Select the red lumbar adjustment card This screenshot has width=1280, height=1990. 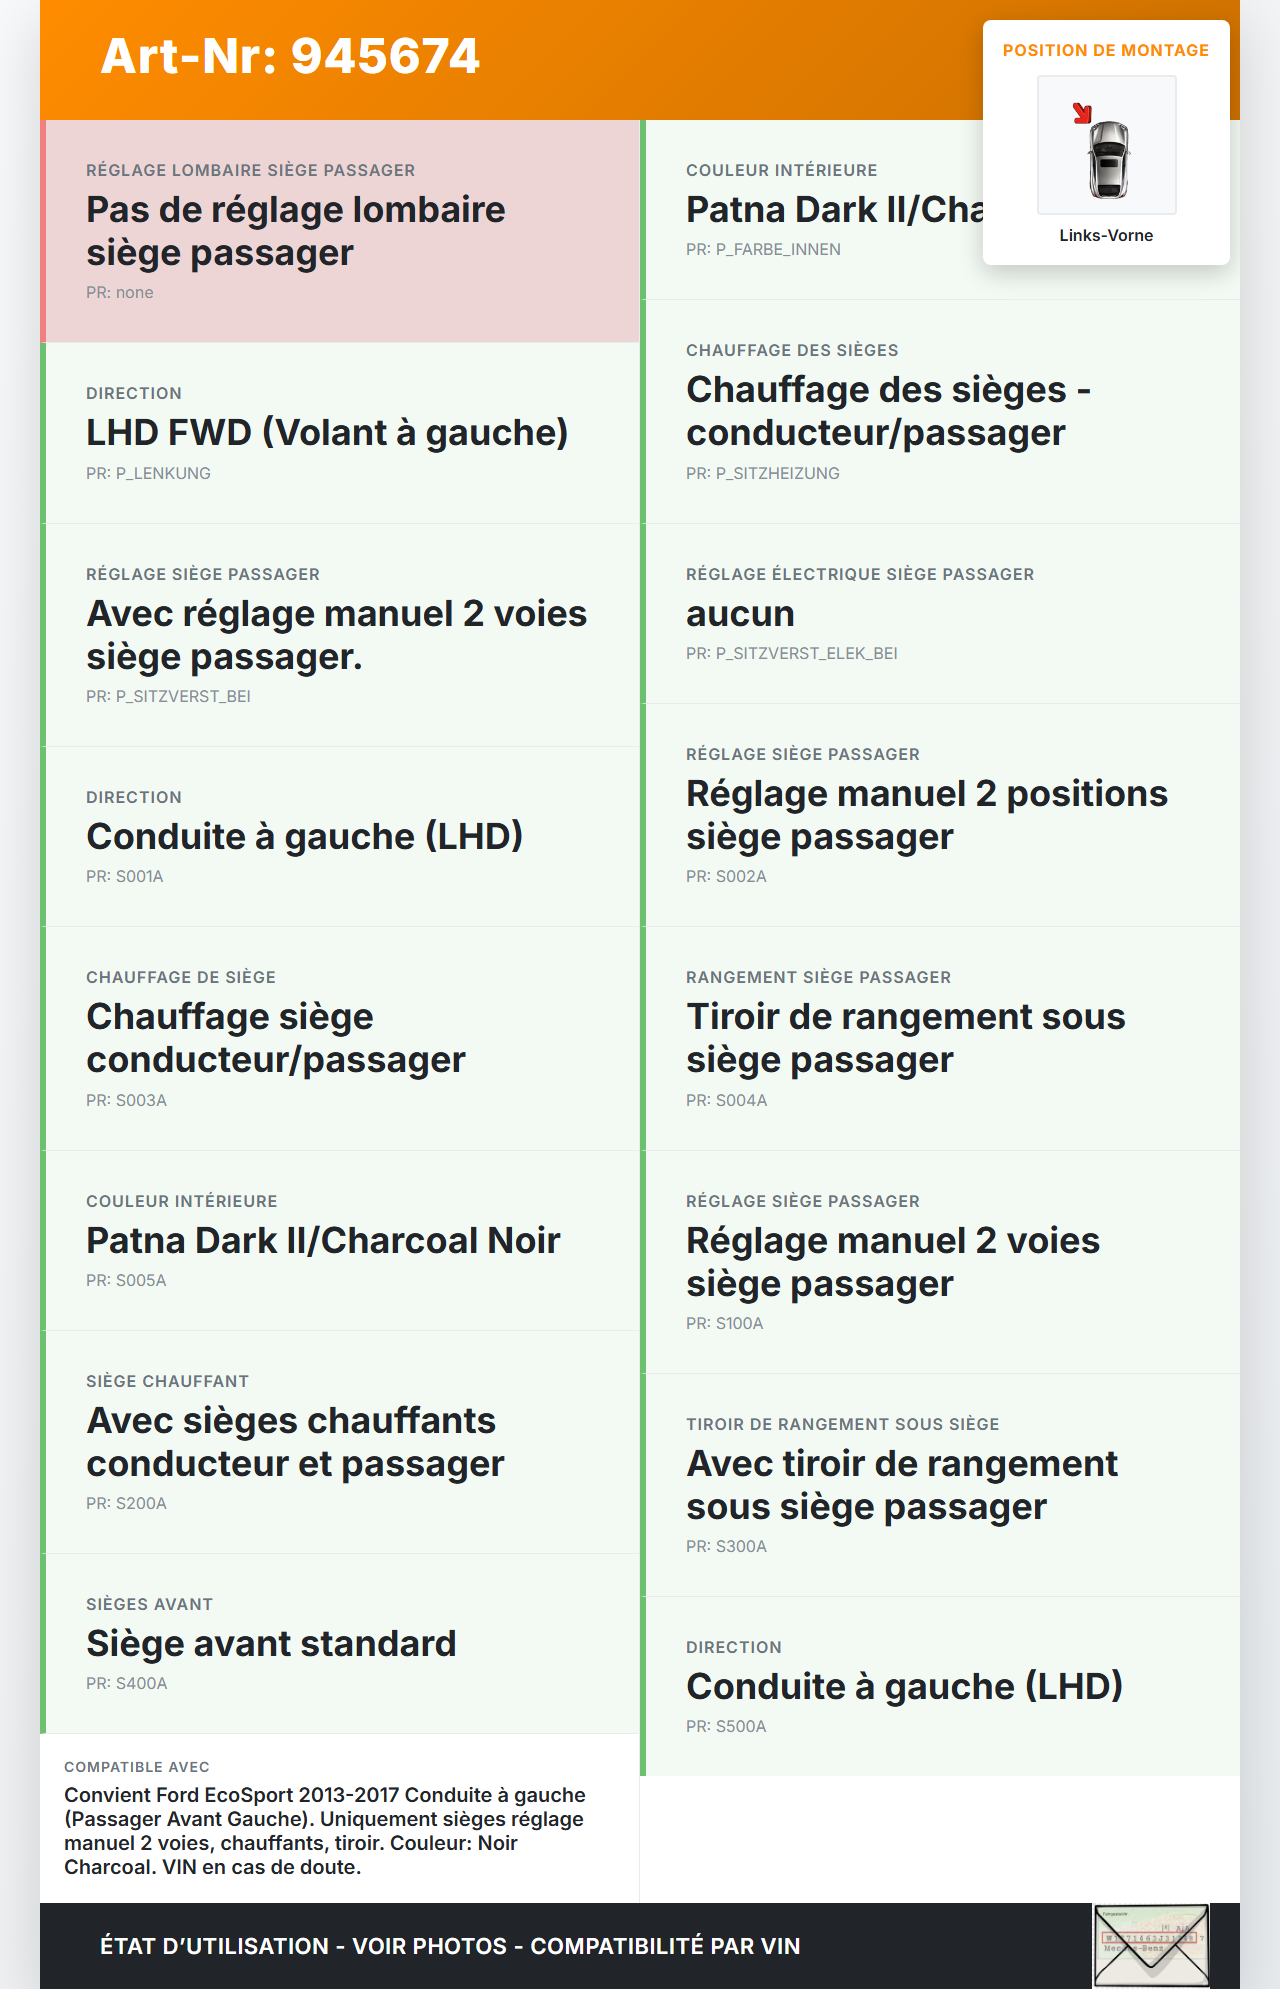pos(340,231)
